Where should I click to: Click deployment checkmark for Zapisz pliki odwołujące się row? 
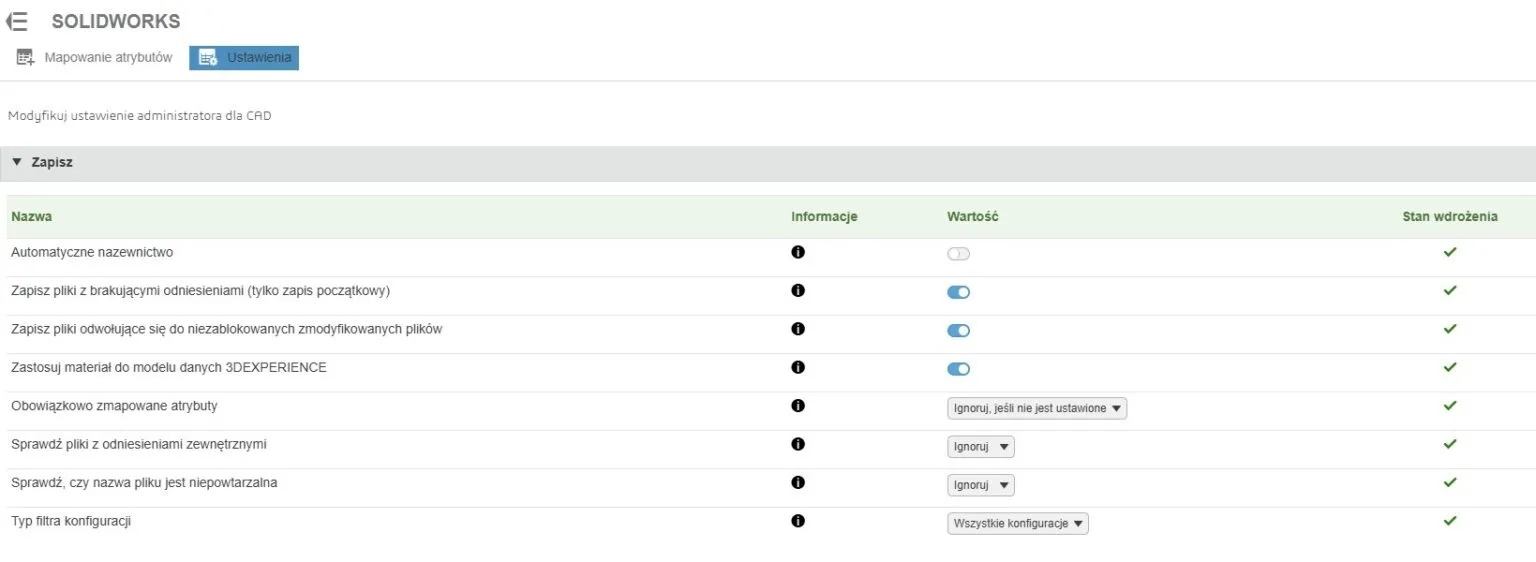click(x=1450, y=328)
